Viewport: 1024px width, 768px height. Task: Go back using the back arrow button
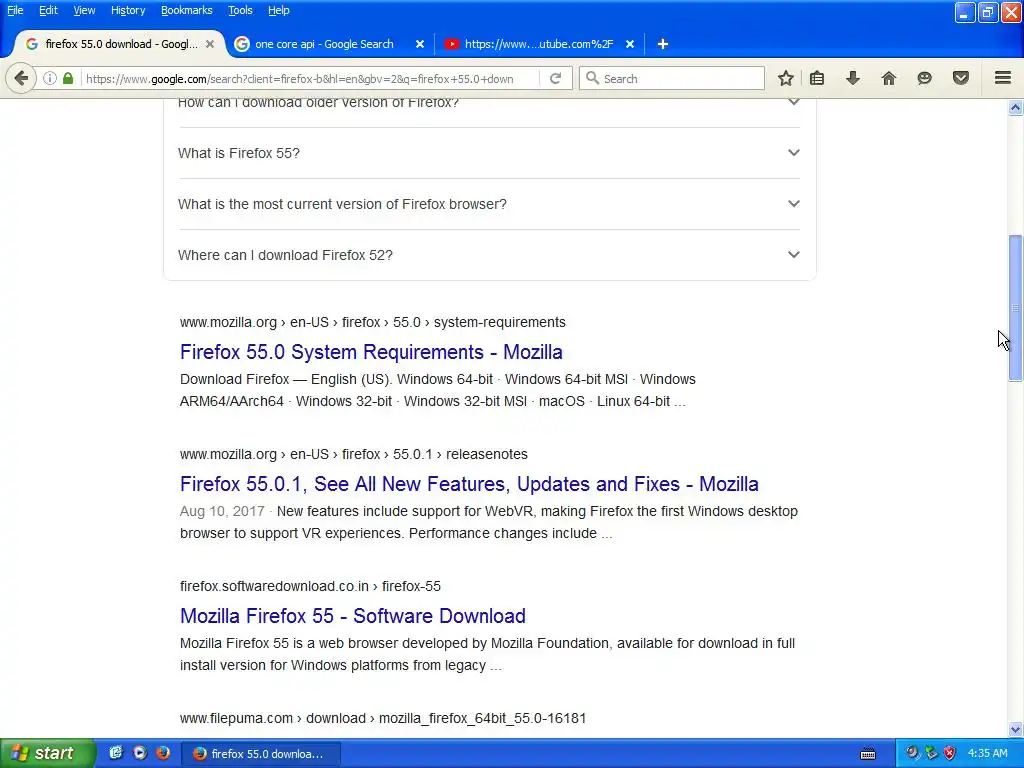pos(21,78)
